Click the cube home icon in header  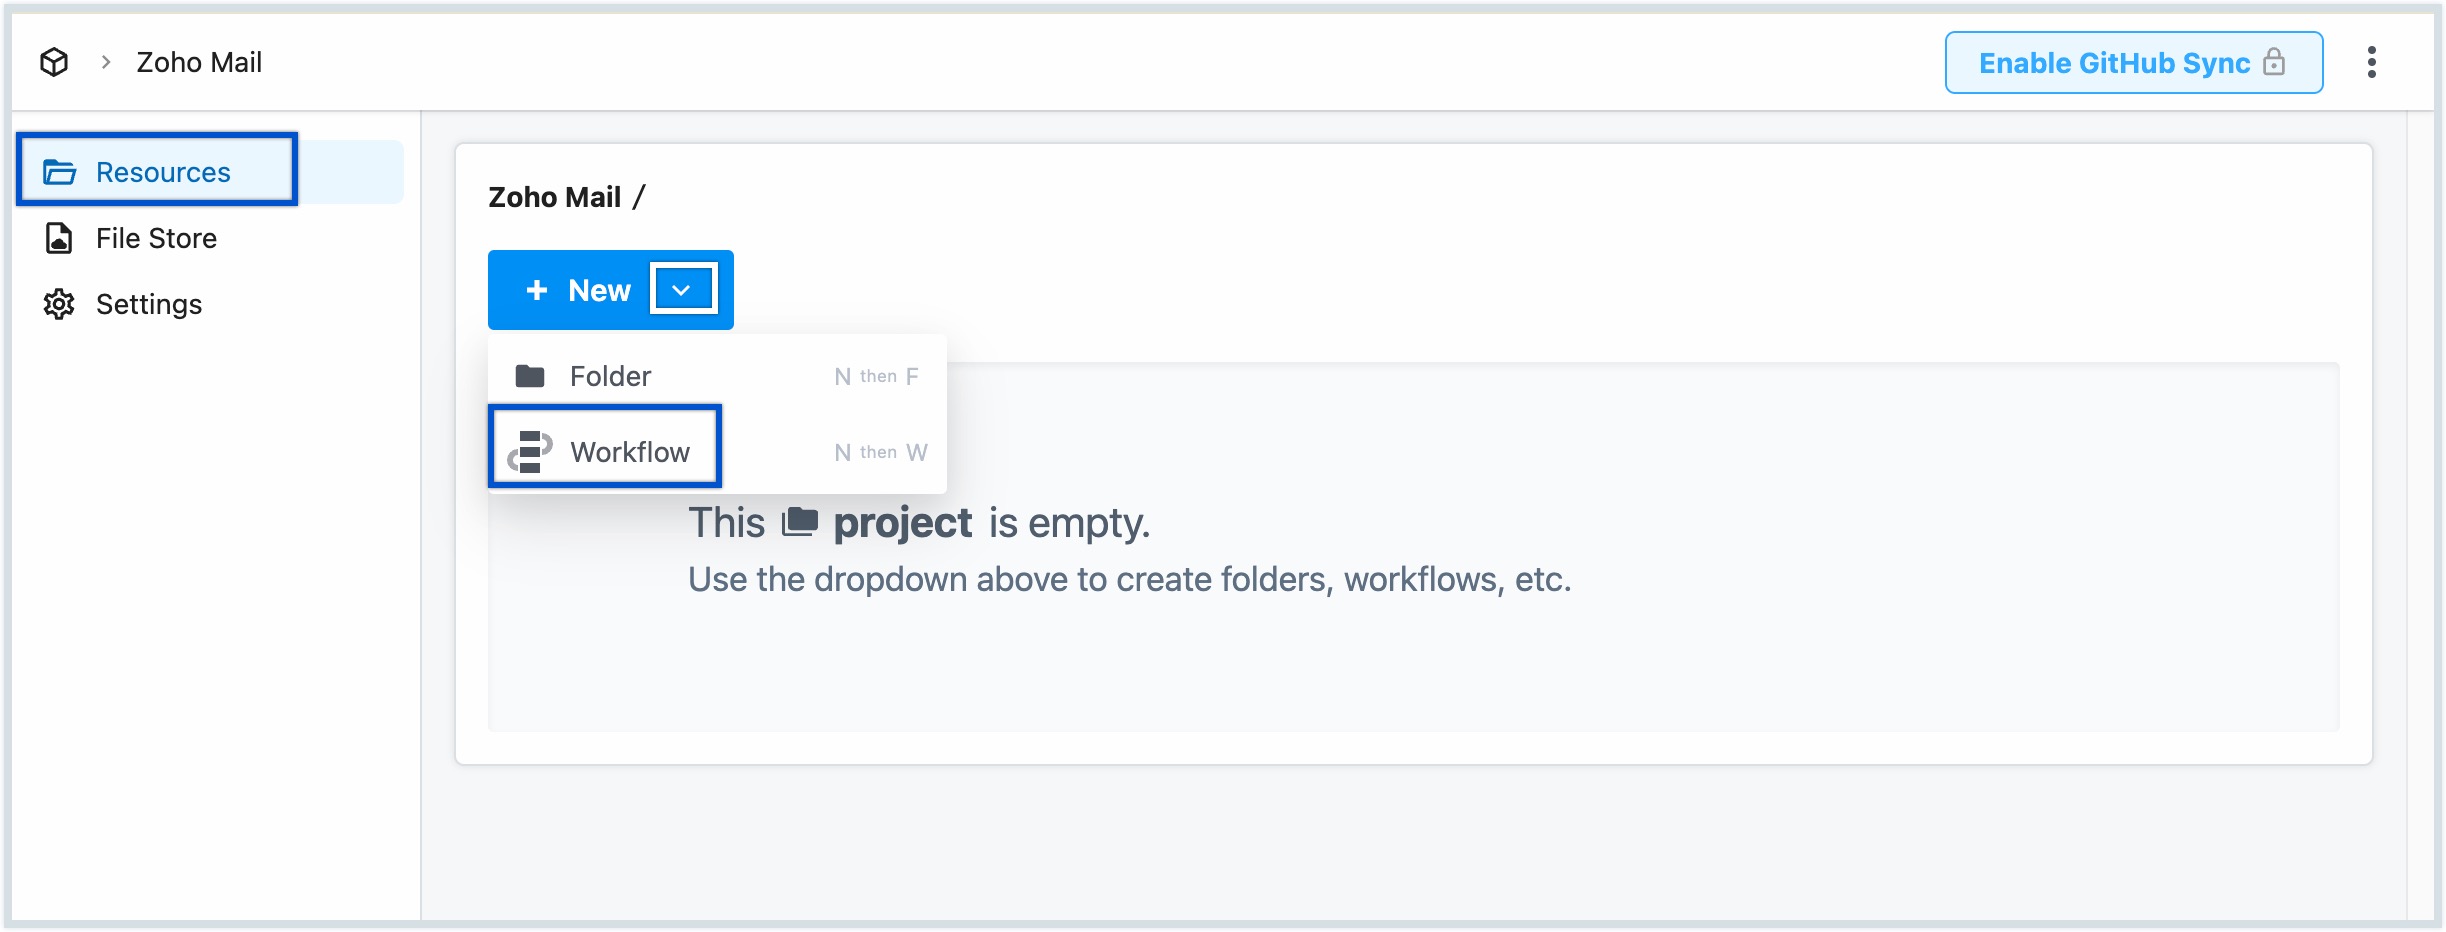tap(54, 62)
